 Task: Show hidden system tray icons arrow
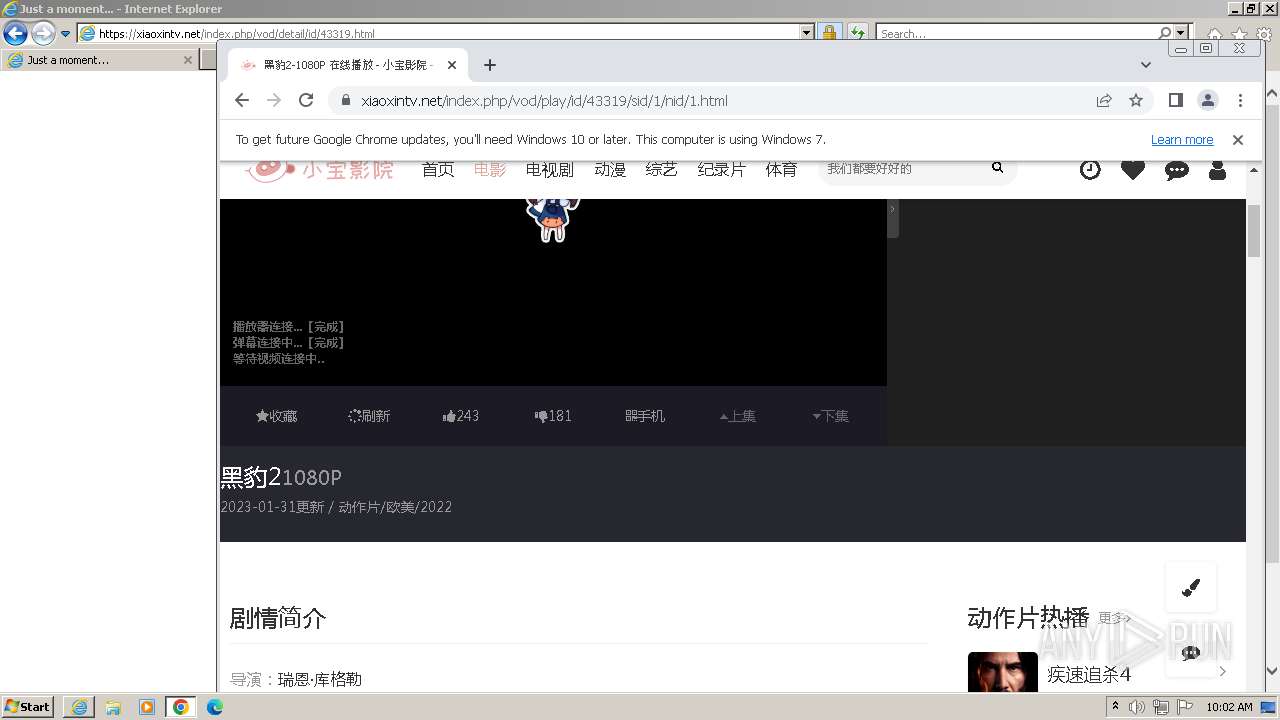click(1115, 707)
